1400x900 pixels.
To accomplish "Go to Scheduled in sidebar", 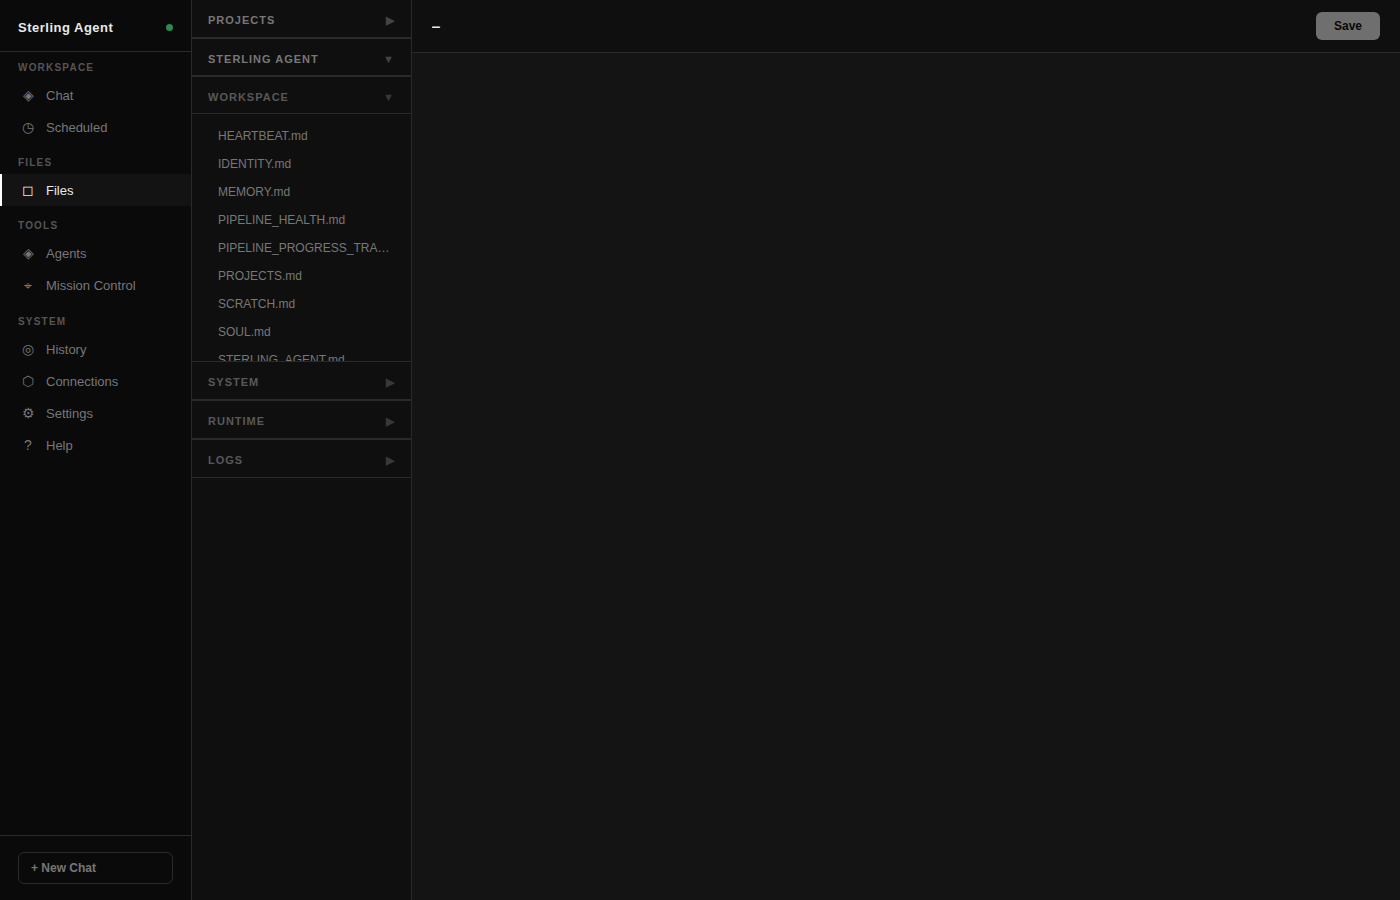I will 95,128.
